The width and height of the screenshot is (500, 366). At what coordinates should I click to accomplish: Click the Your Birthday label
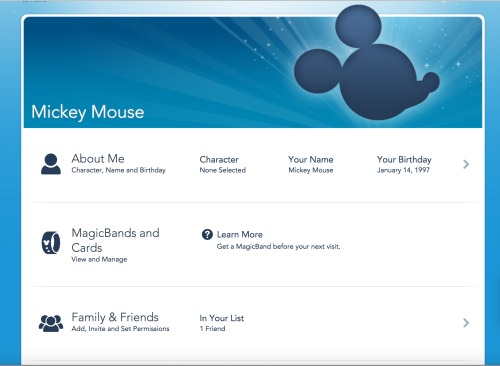point(404,160)
